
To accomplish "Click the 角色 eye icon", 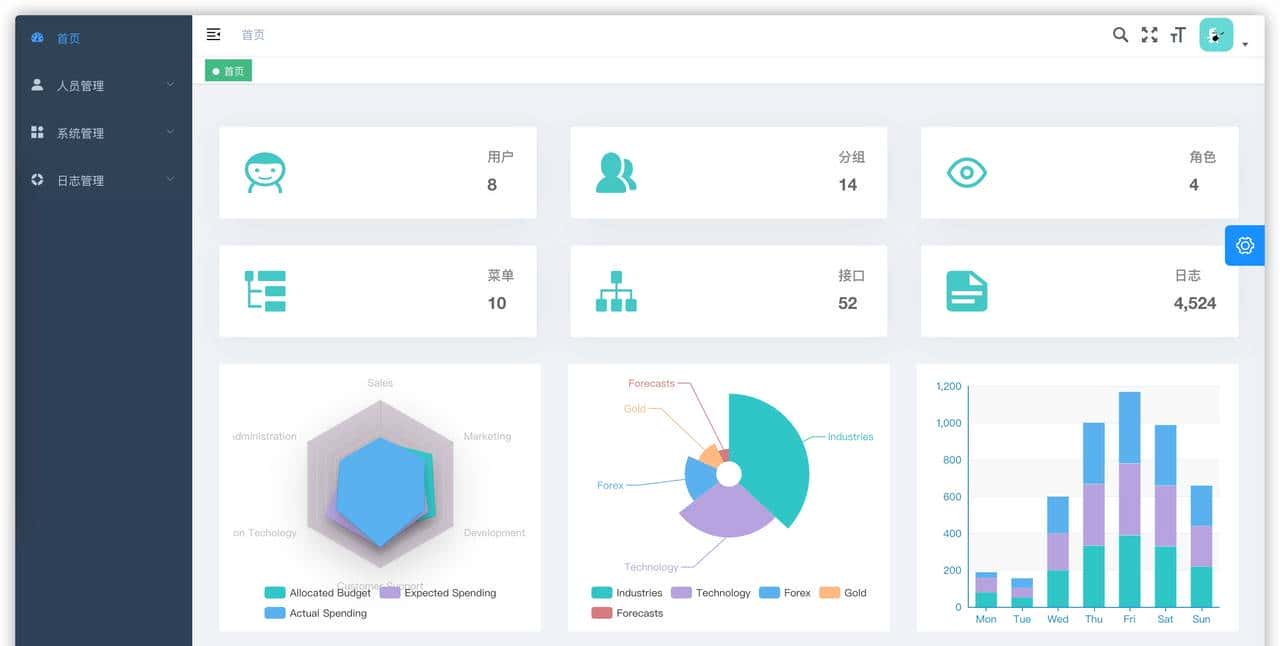I will coord(966,172).
